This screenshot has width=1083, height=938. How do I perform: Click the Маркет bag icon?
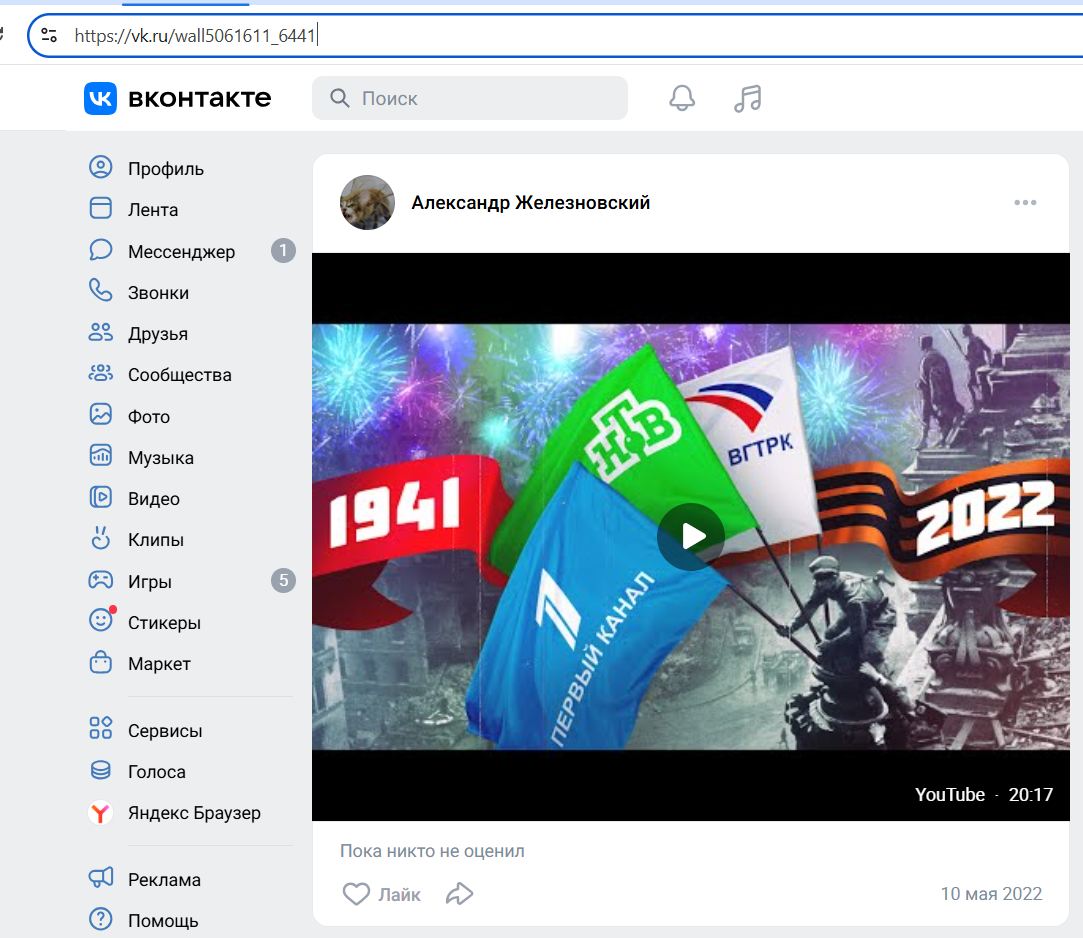coord(101,662)
